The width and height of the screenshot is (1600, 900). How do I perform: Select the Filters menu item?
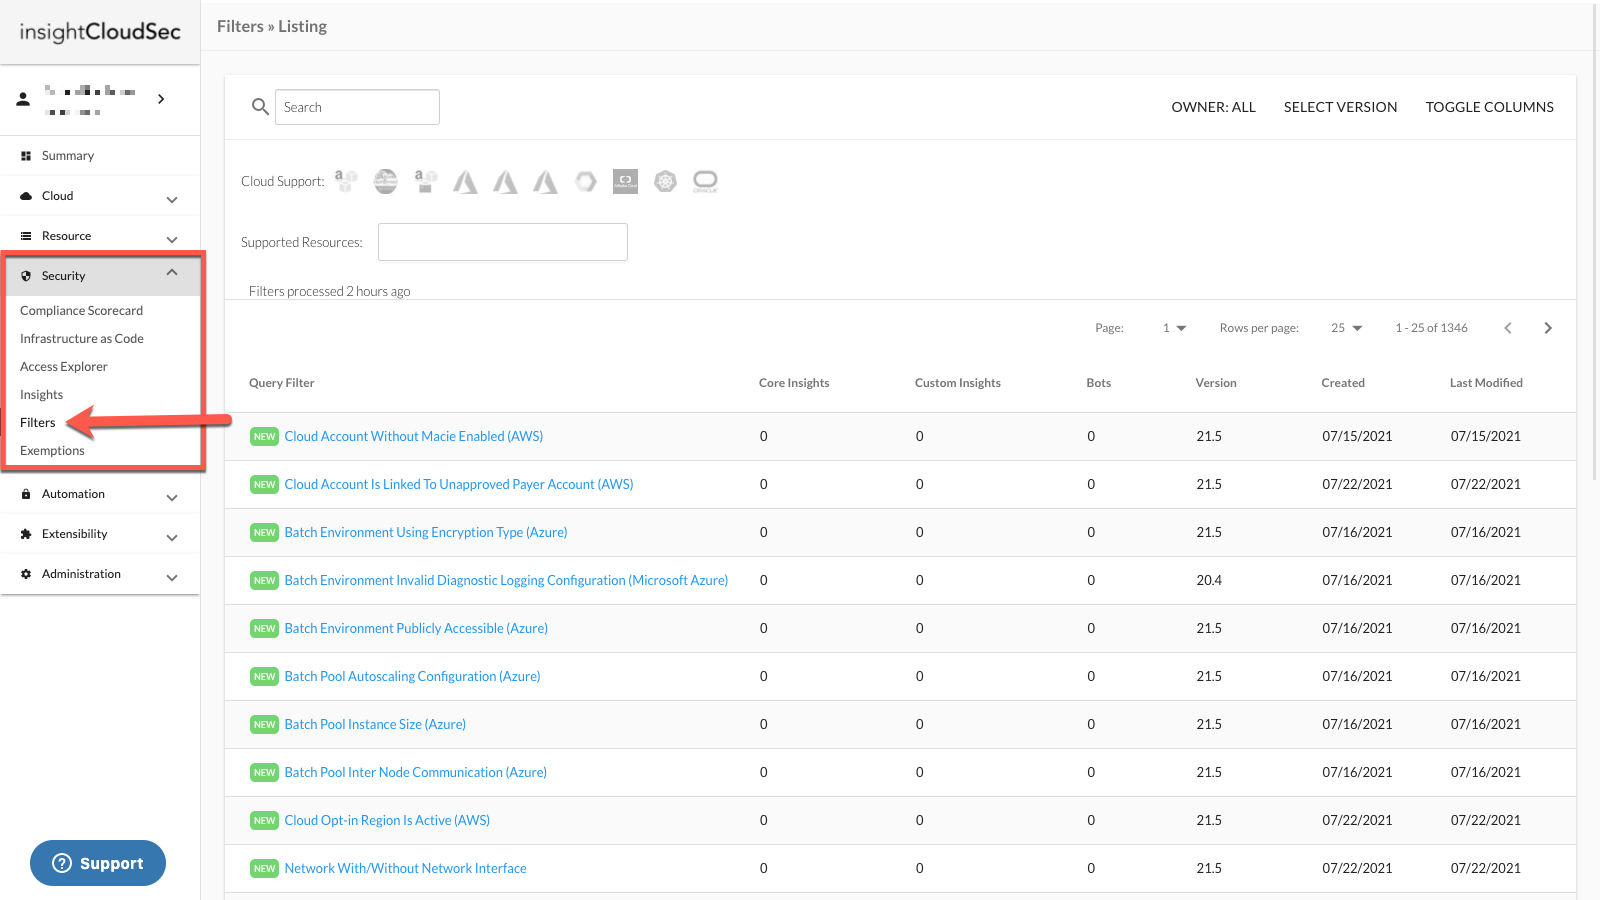tap(38, 423)
